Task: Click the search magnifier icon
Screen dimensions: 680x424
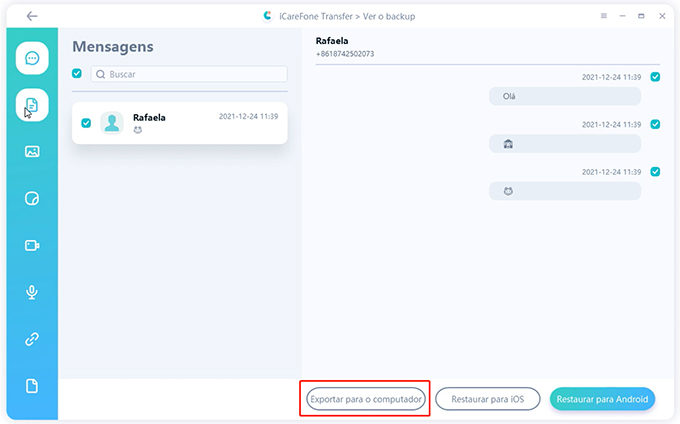Action: coord(101,74)
